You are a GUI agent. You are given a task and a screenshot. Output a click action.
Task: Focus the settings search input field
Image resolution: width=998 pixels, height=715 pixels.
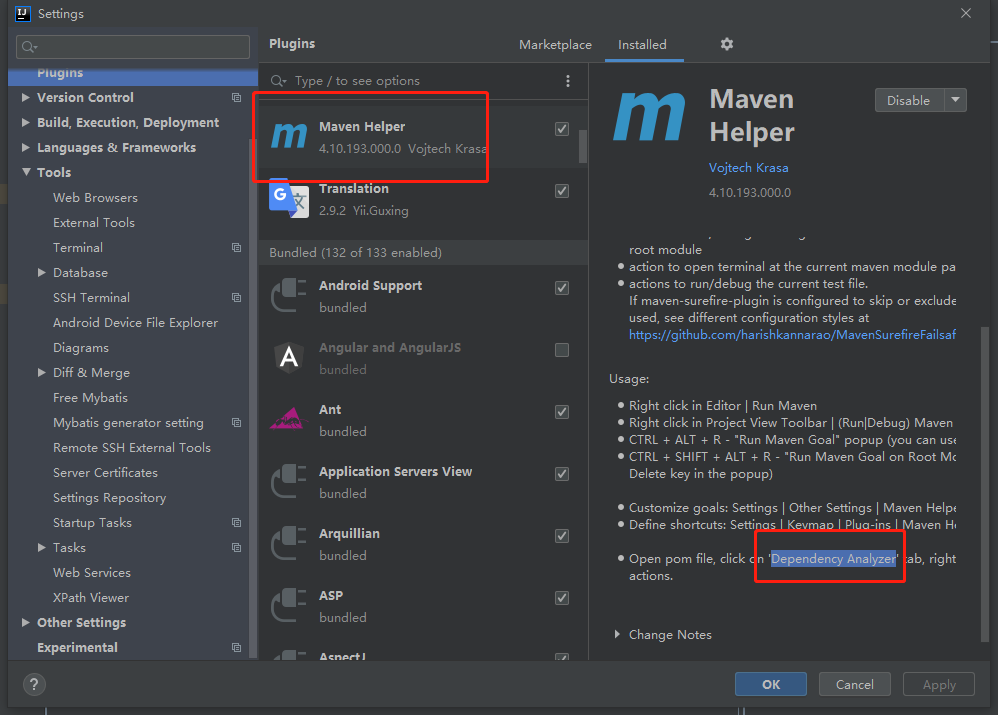tap(132, 46)
